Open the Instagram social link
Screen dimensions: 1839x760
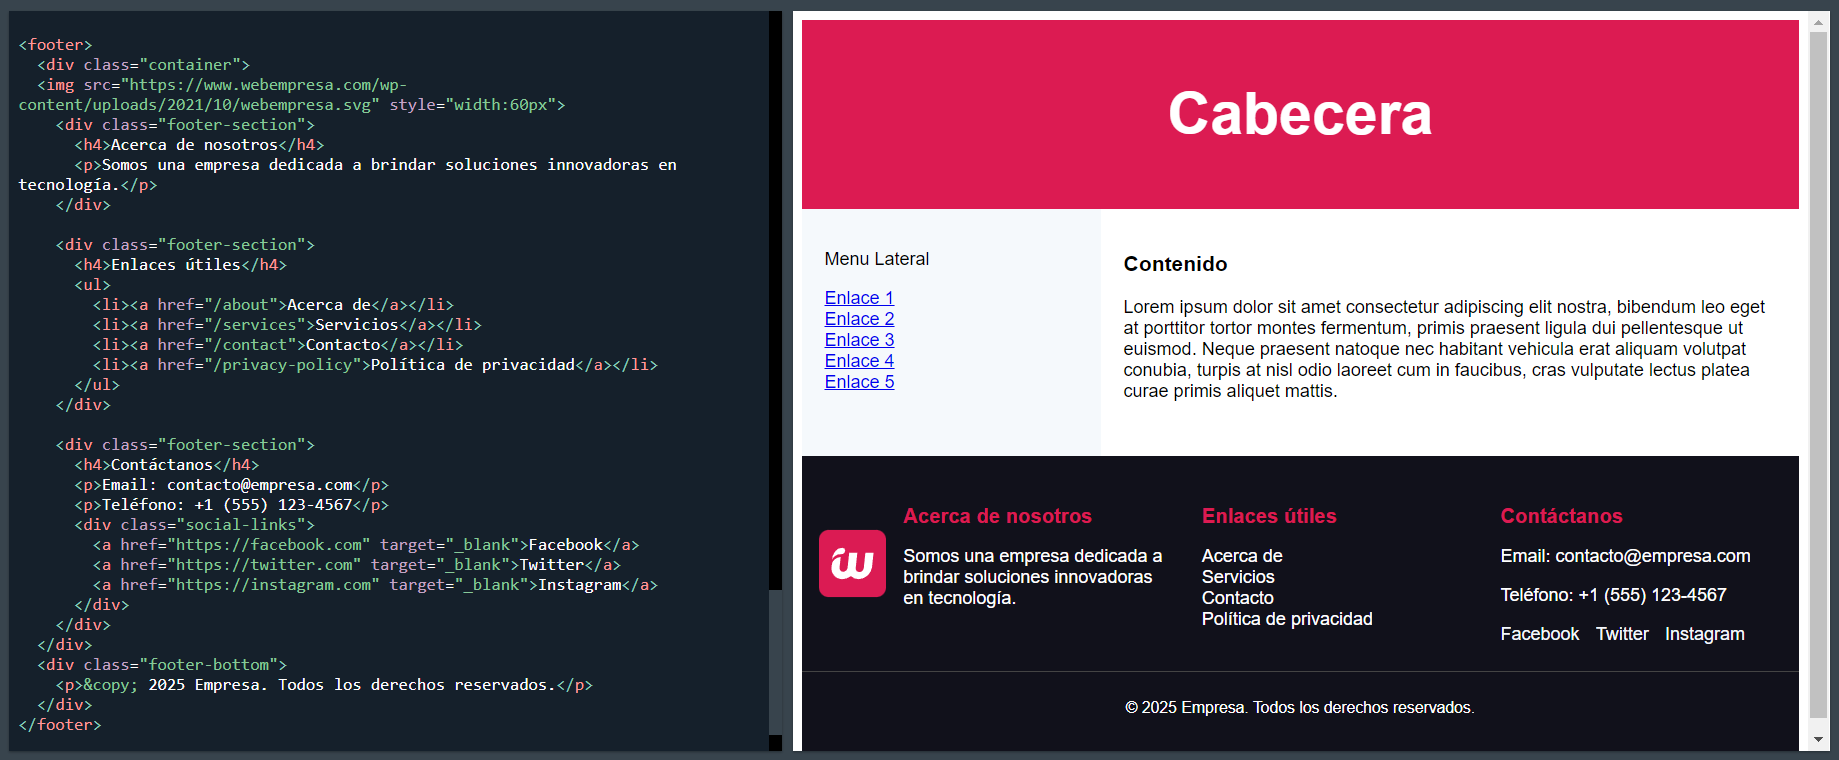coord(1705,634)
